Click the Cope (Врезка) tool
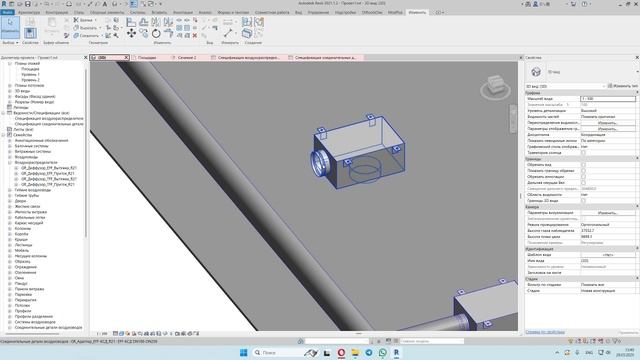This screenshot has width=640, height=360. 84,20
